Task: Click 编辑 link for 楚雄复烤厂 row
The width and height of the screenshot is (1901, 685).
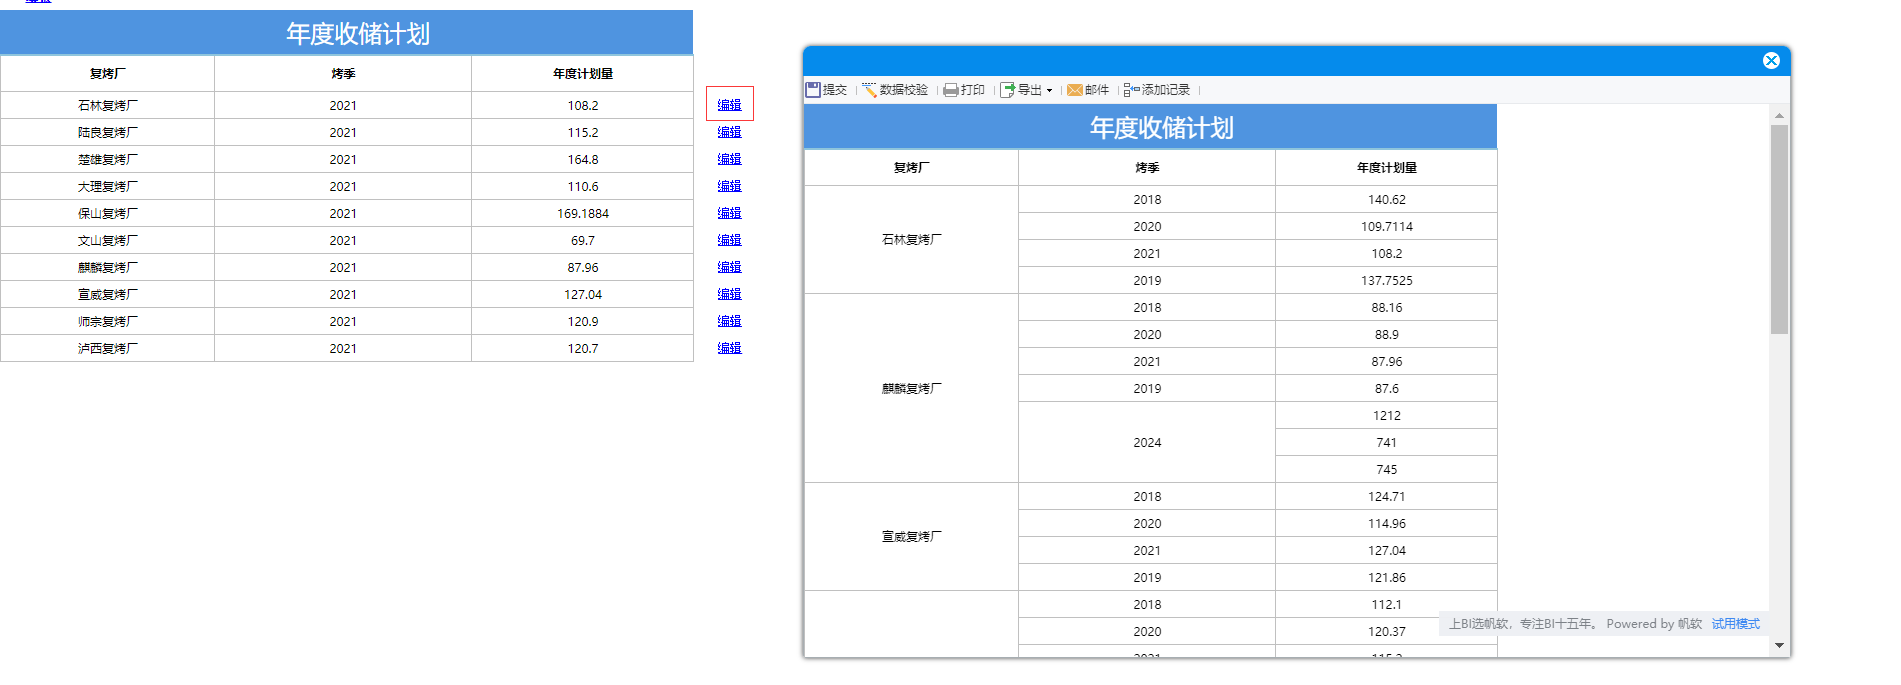Action: click(x=729, y=159)
